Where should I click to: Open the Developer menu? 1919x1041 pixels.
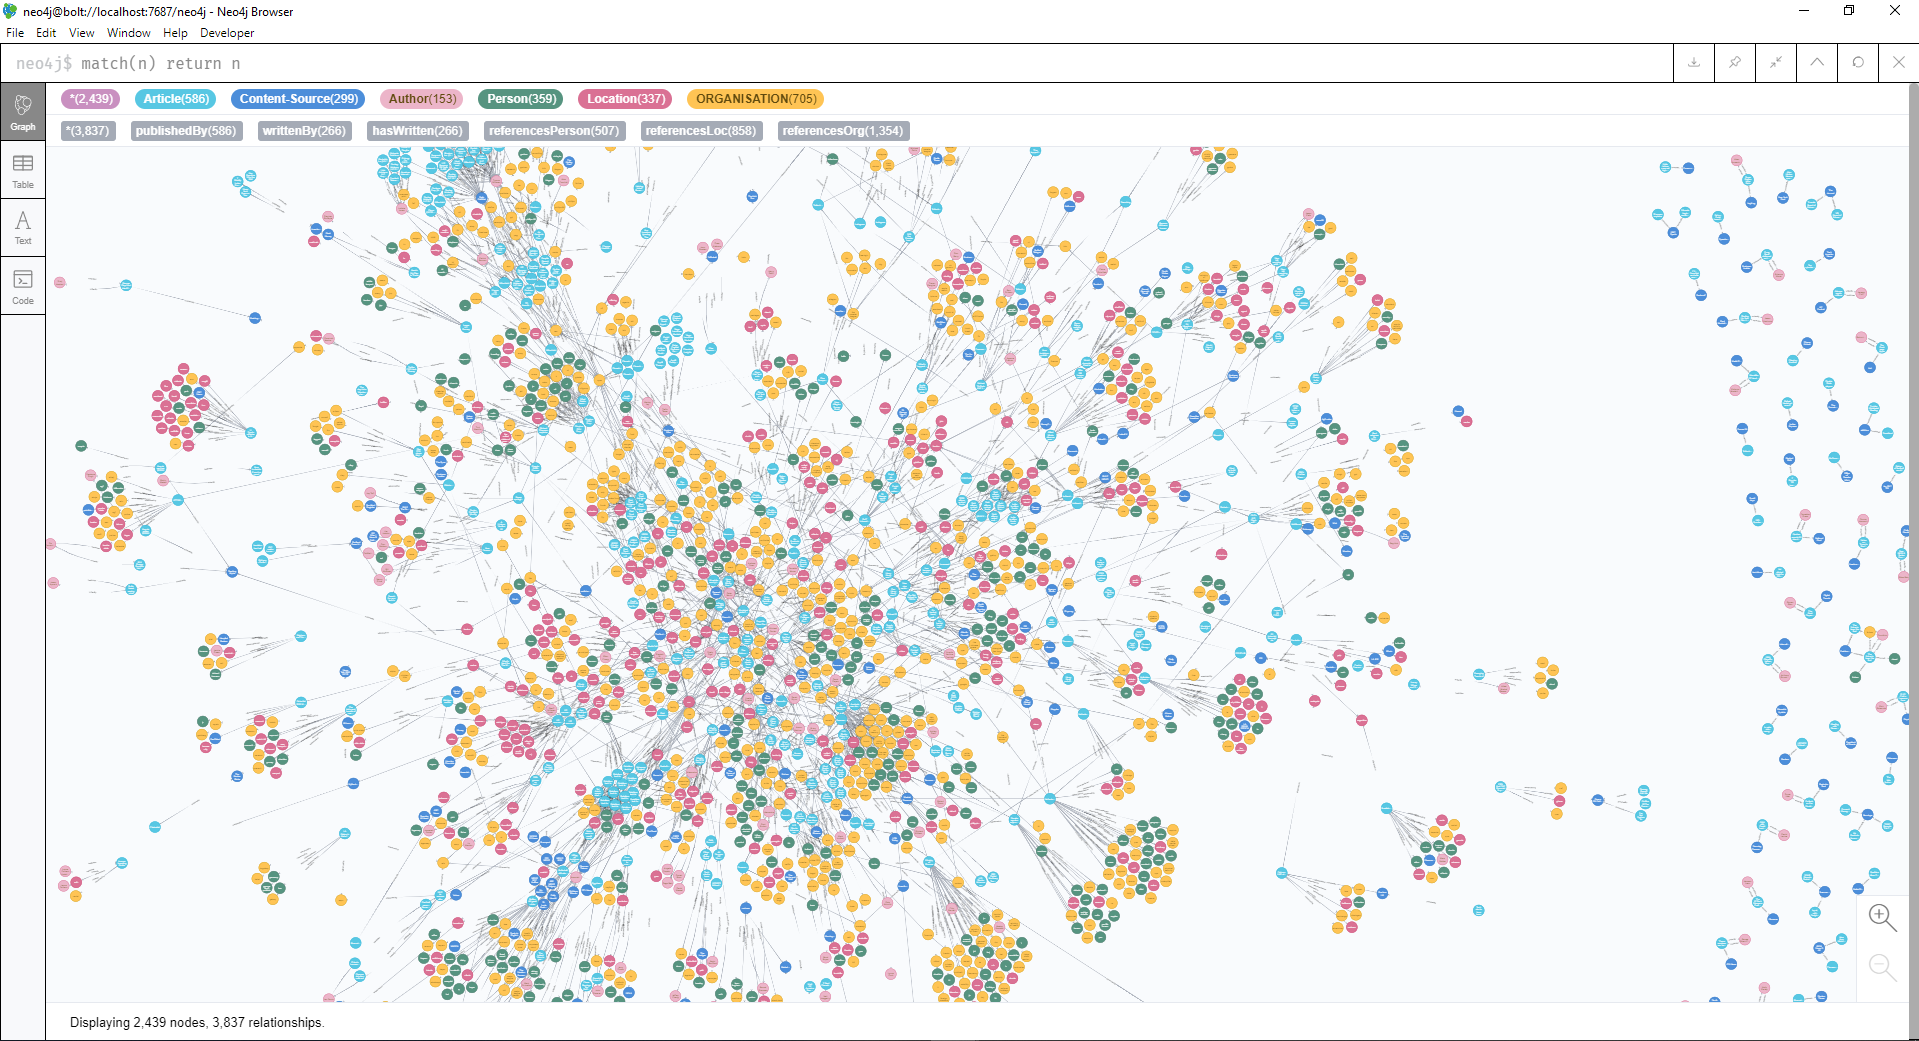[226, 33]
